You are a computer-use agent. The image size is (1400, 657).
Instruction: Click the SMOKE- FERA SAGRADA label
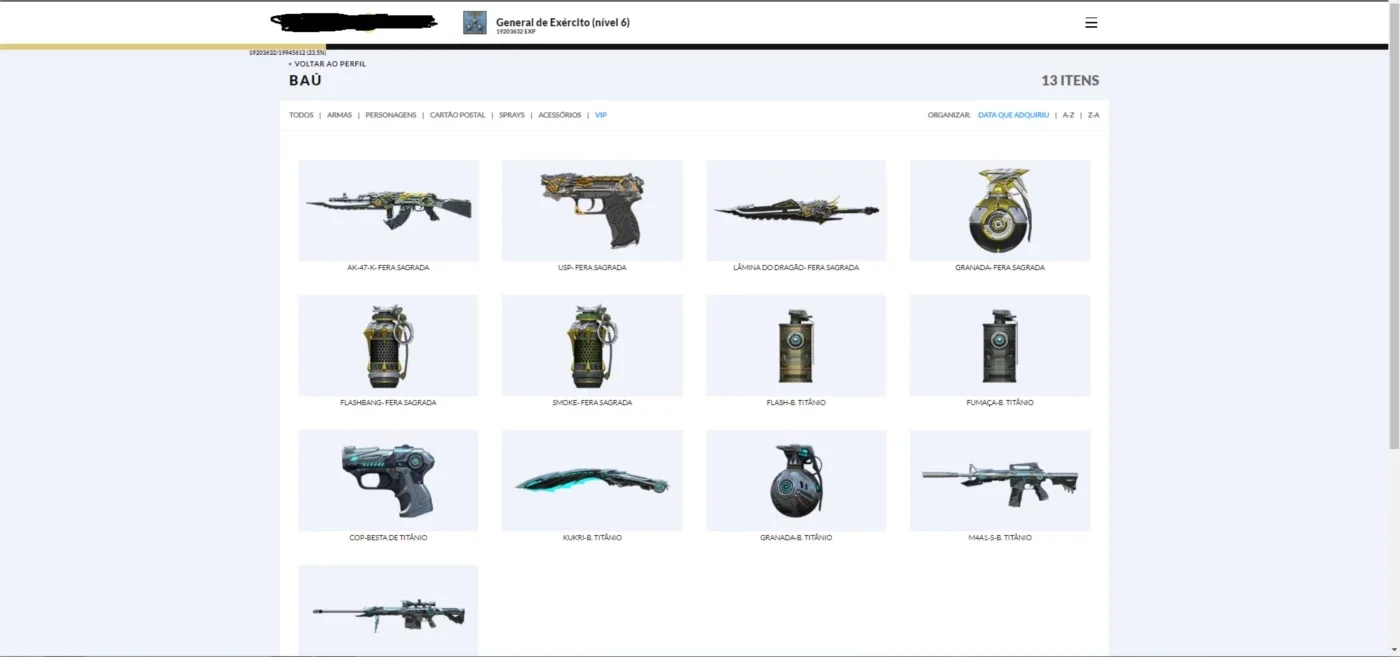click(x=592, y=403)
